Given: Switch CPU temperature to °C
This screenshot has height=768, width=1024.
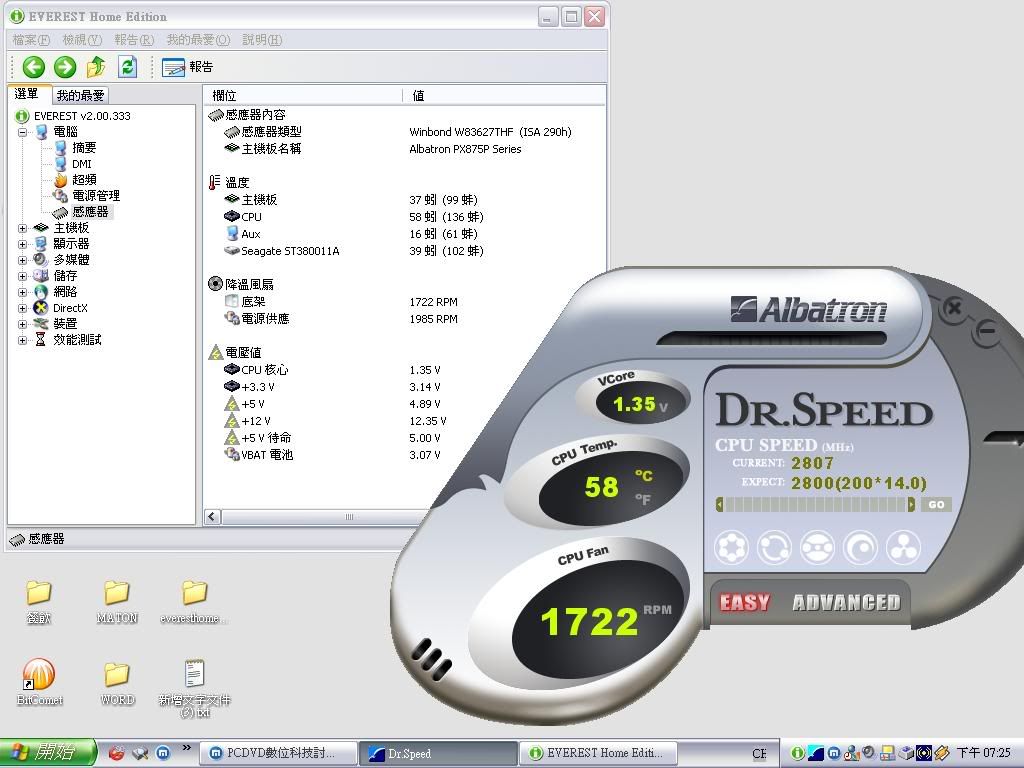Looking at the screenshot, I should click(643, 475).
